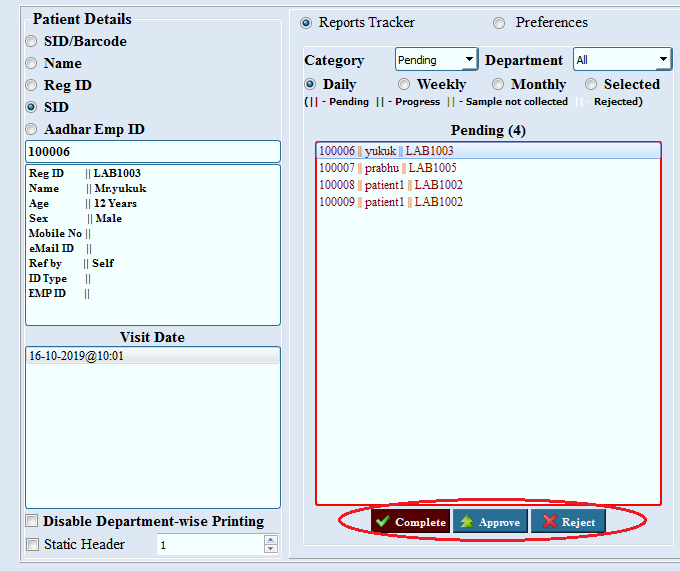The height and width of the screenshot is (571, 680).
Task: Select the Monthly period filter
Action: pyautogui.click(x=498, y=84)
